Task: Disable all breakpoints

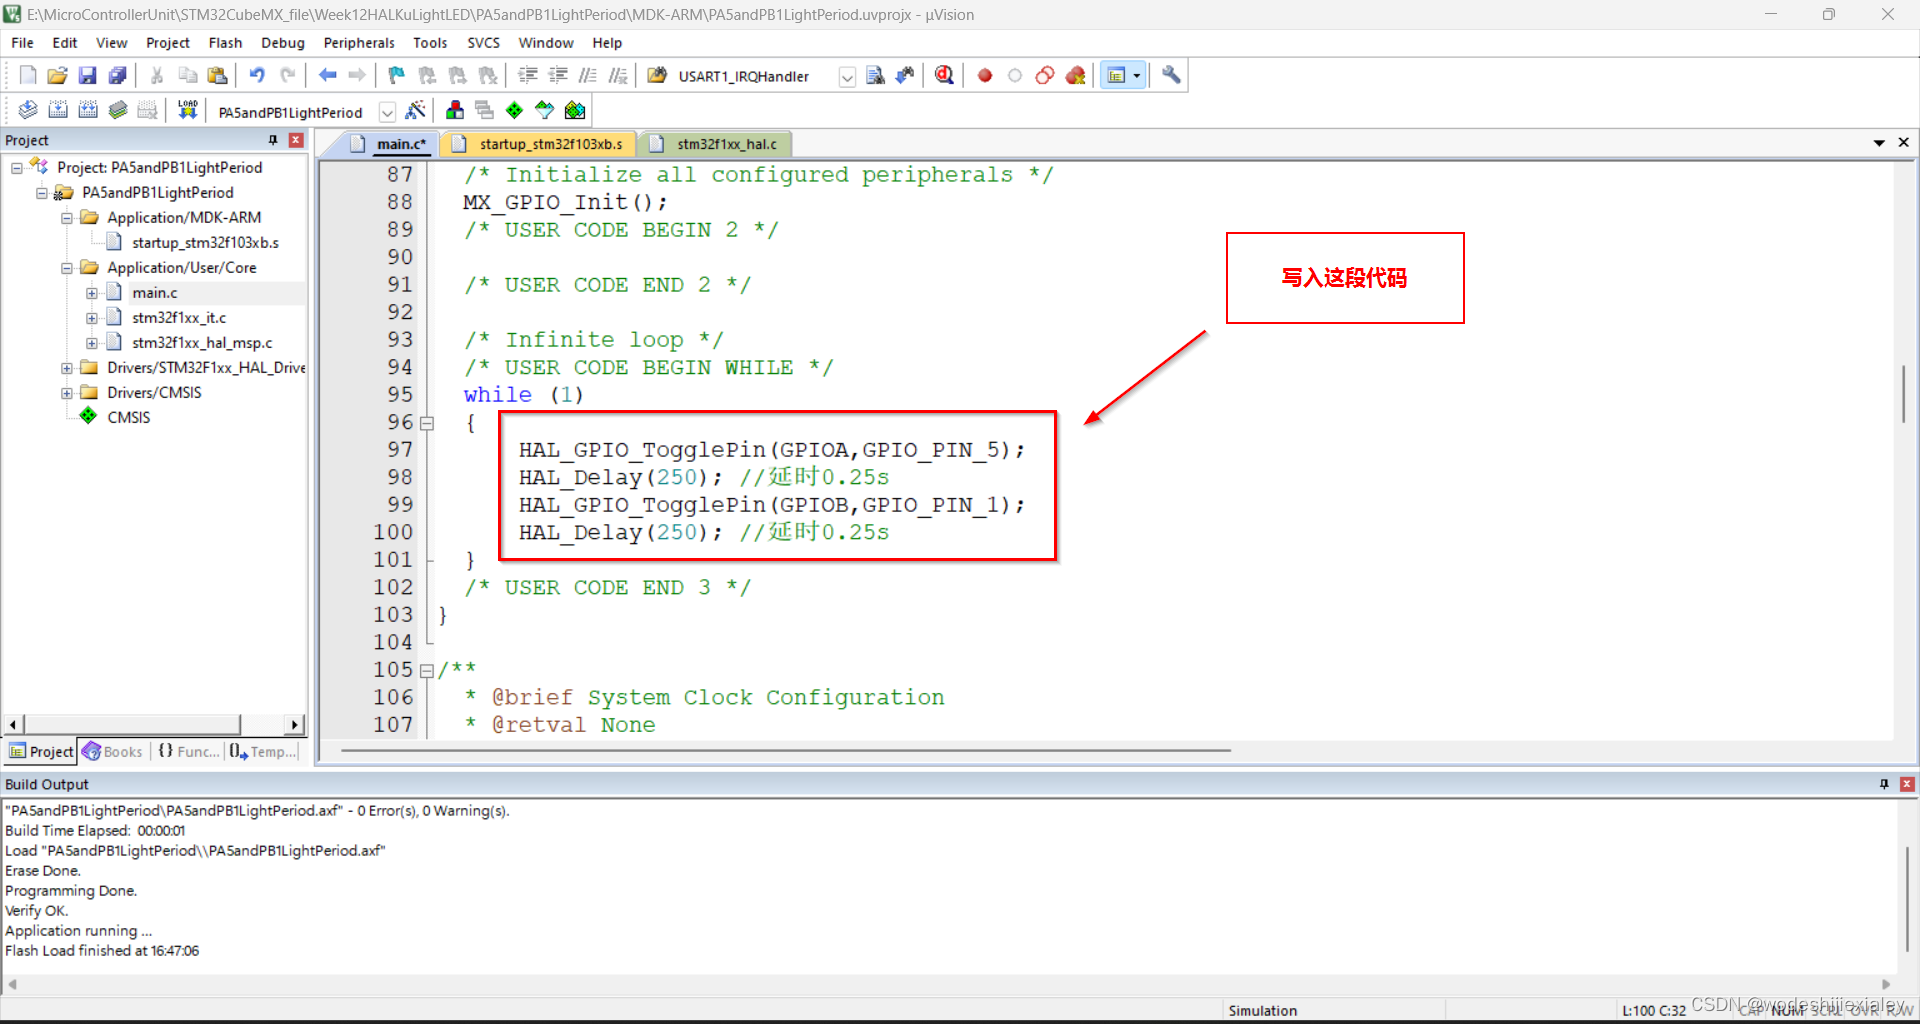Action: point(1045,75)
